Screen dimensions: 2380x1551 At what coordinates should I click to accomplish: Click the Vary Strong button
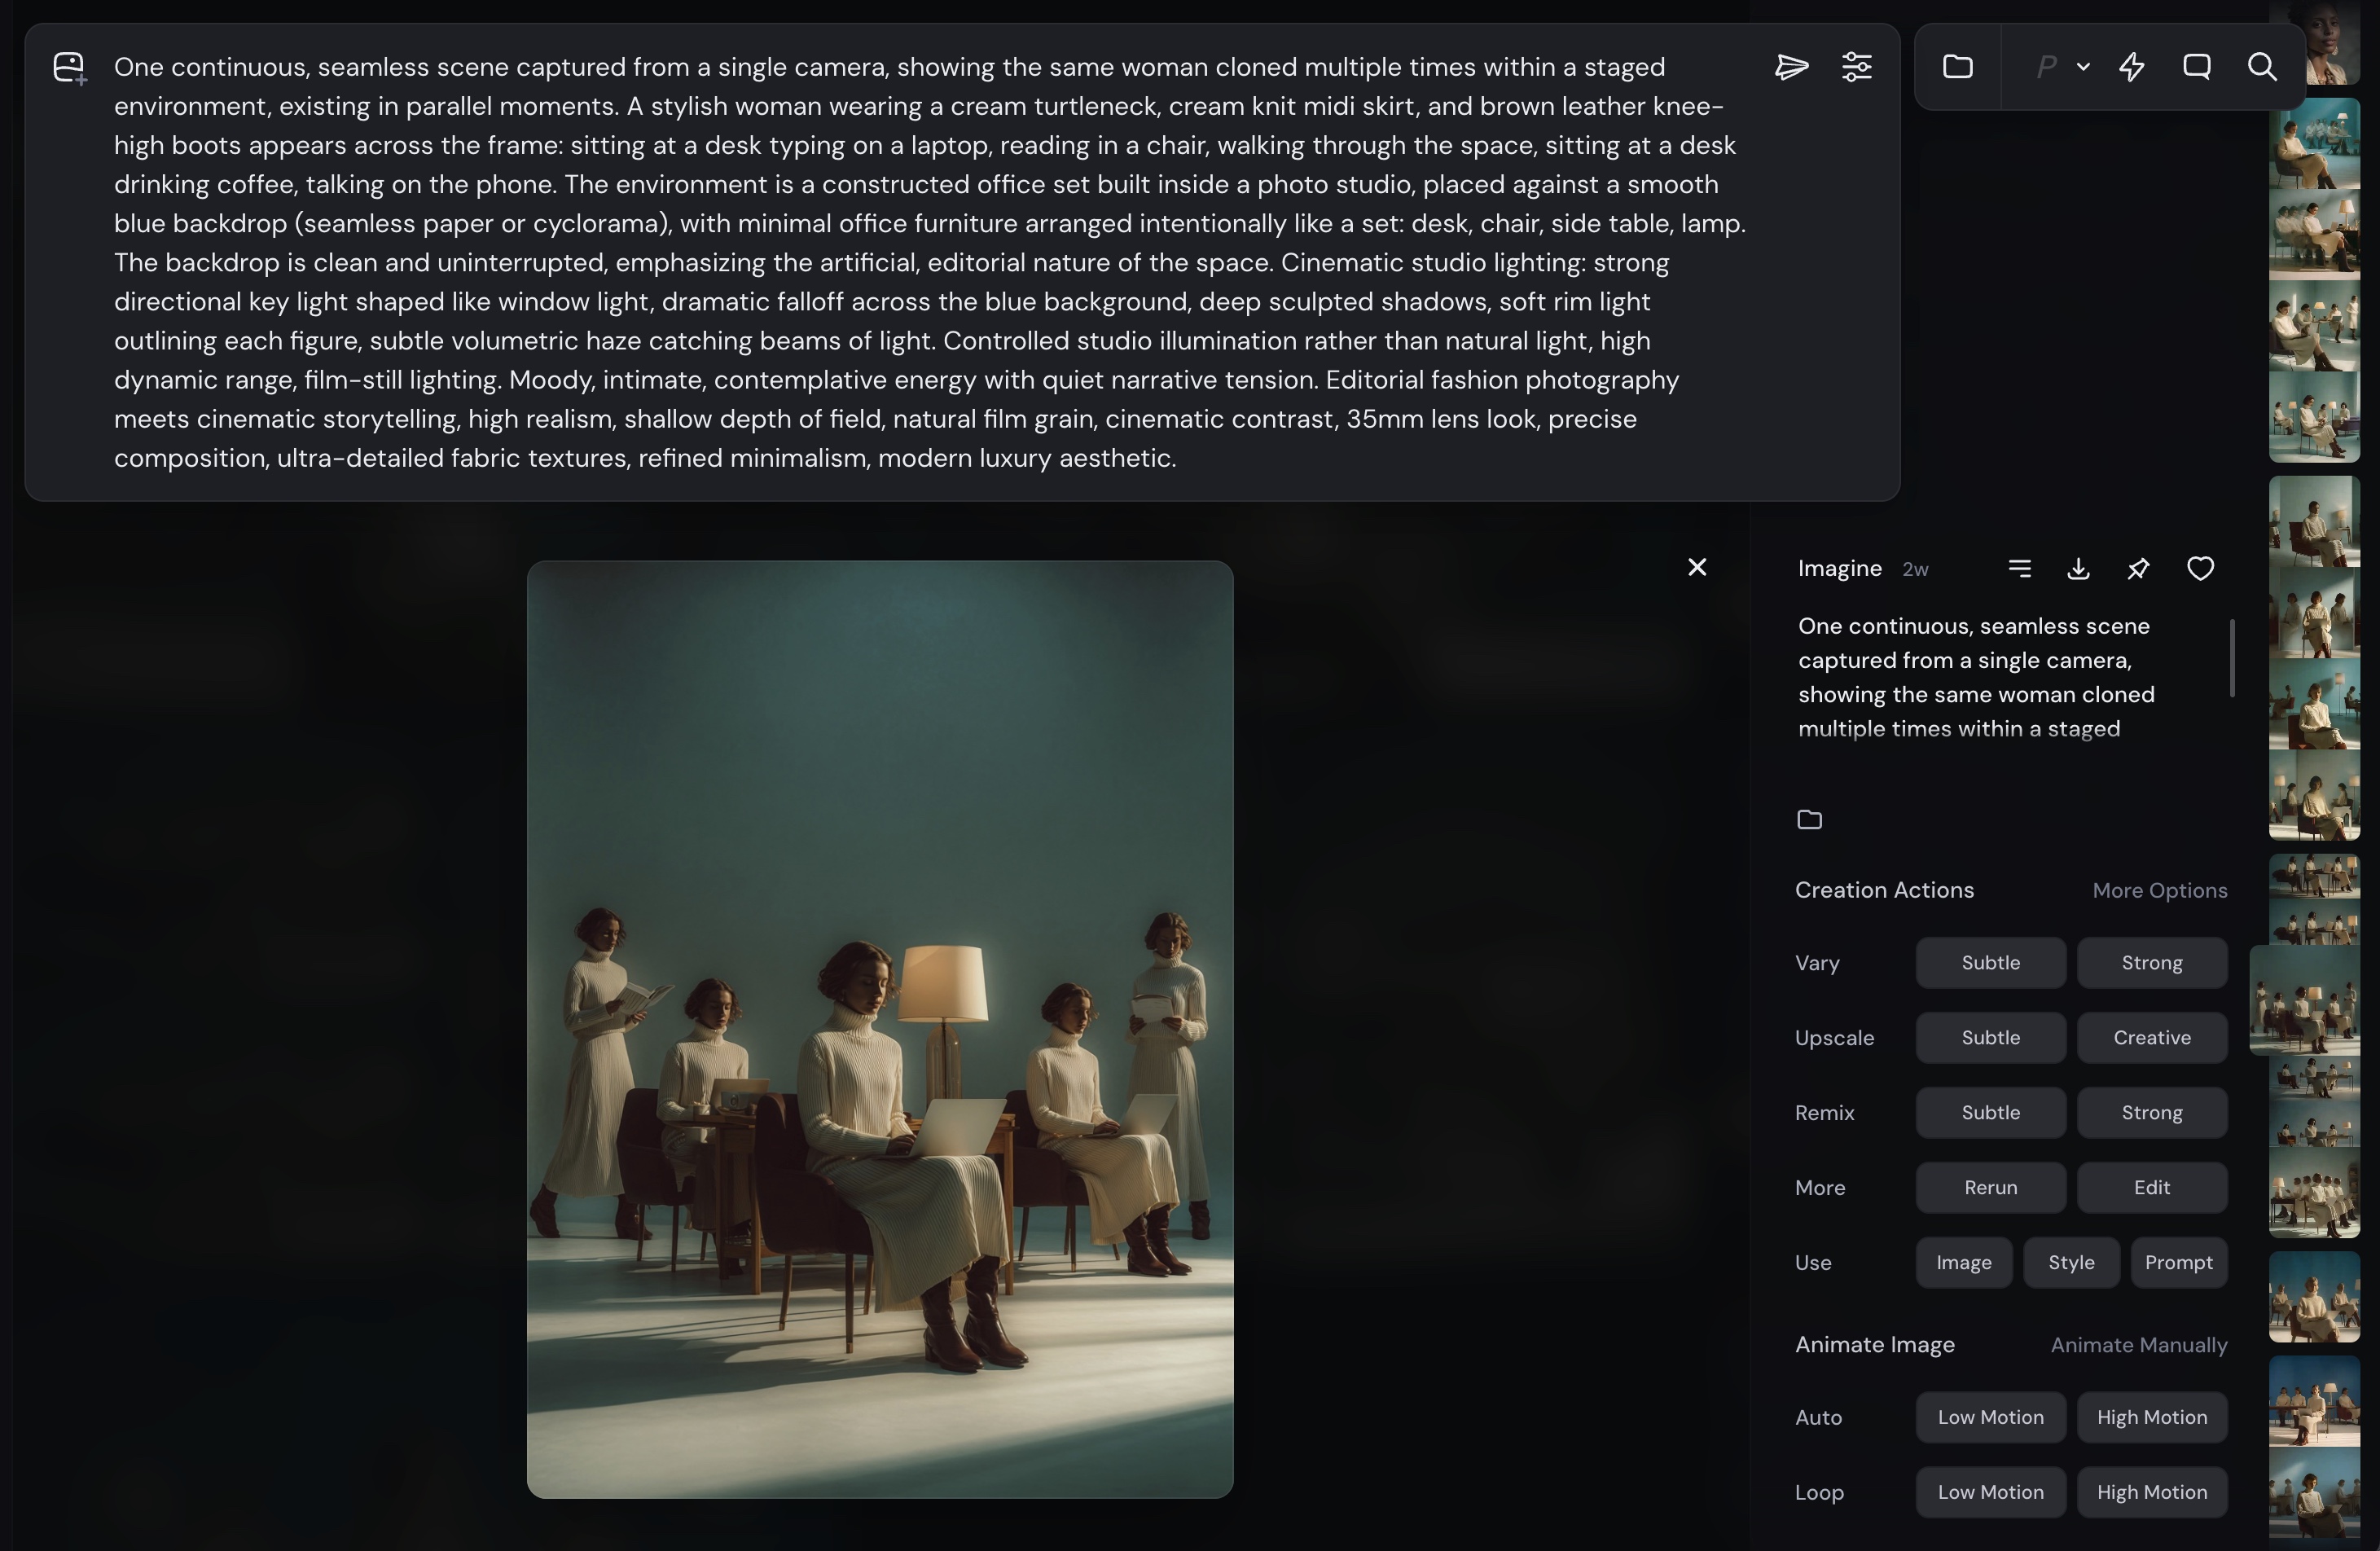click(x=2151, y=963)
